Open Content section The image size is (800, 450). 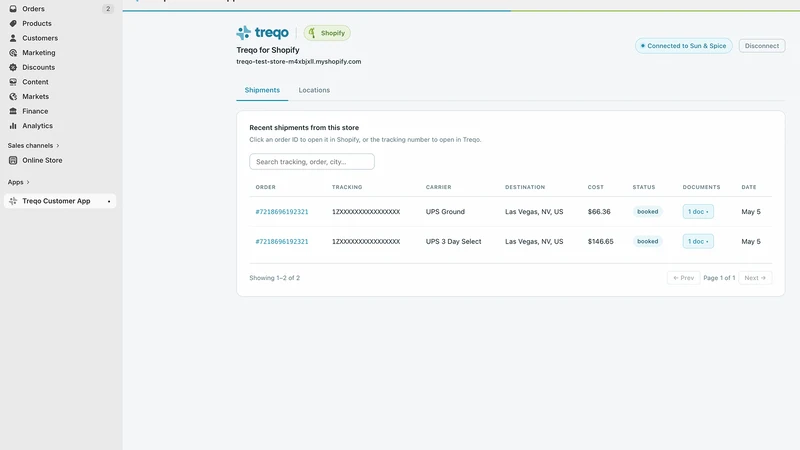coord(35,82)
